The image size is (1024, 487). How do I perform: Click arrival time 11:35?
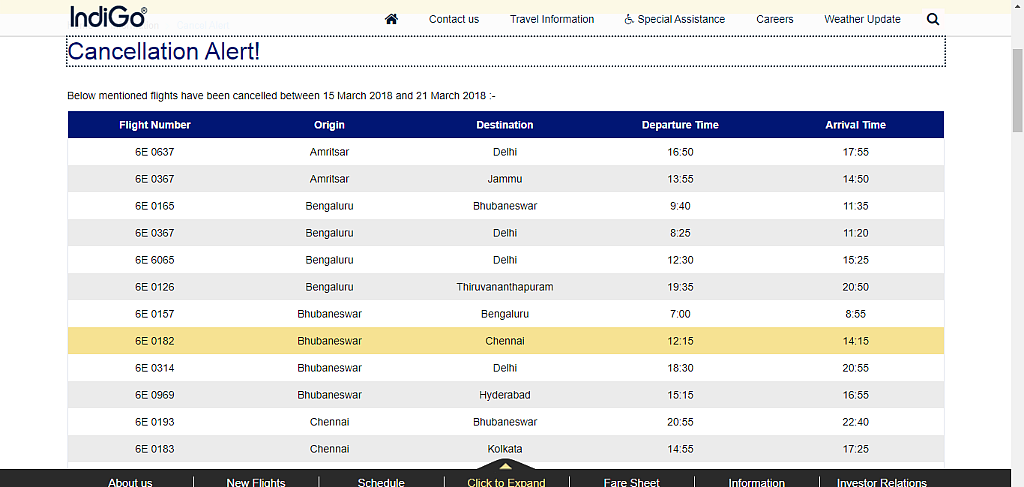tap(856, 206)
